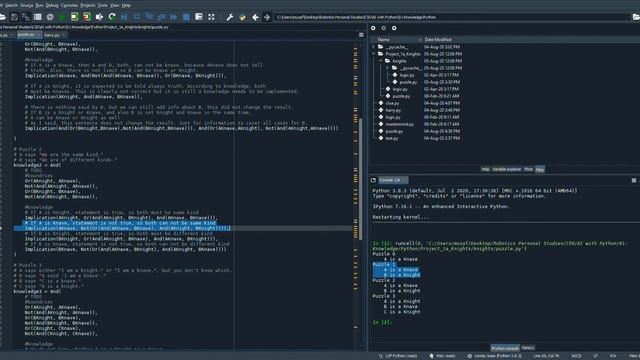
Task: Run current cell toolbar icon
Action: coord(74,17)
